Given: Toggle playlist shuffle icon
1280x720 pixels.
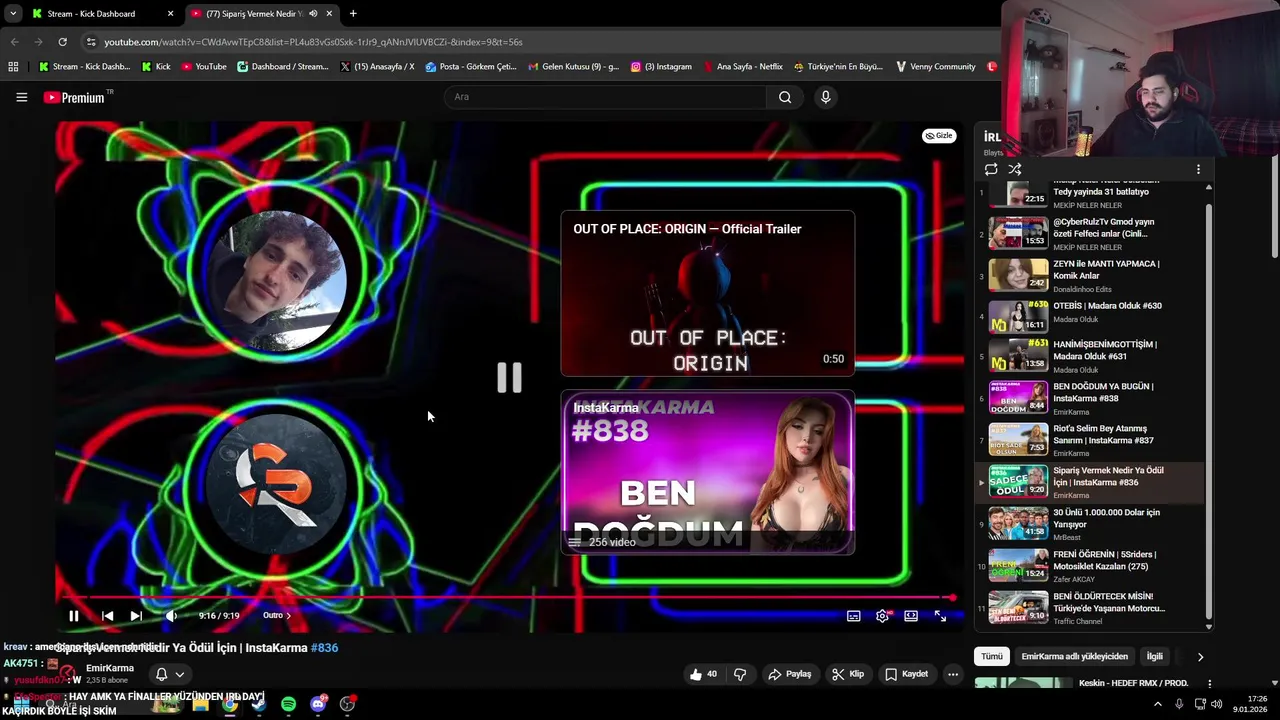Looking at the screenshot, I should pyautogui.click(x=1015, y=169).
